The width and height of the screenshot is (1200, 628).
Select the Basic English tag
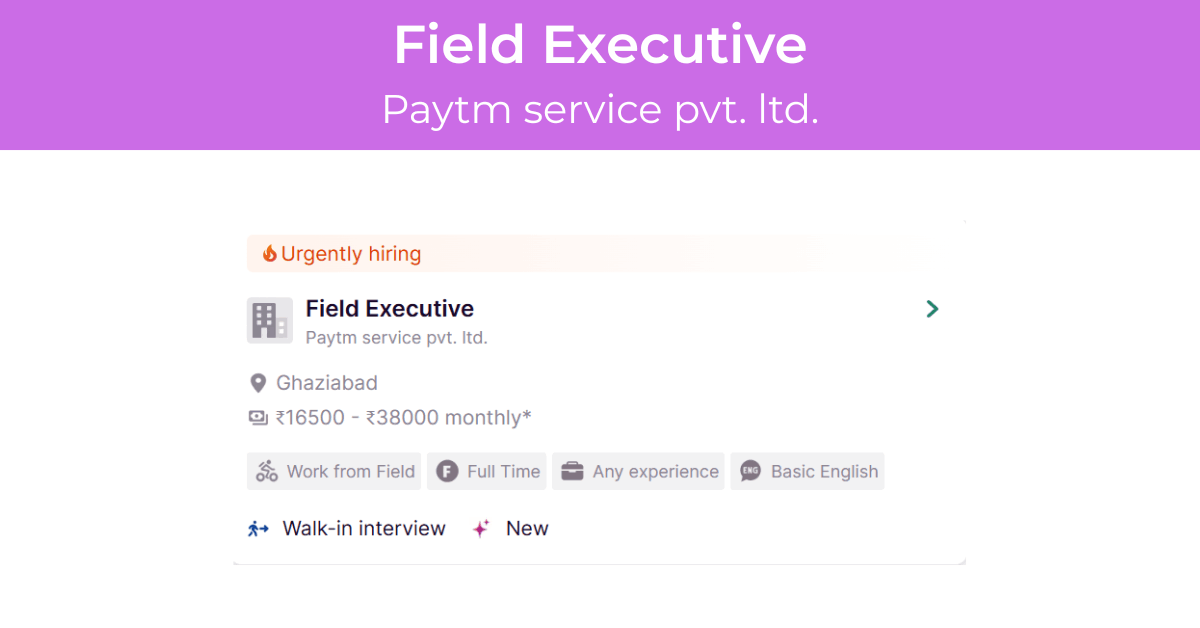[808, 471]
